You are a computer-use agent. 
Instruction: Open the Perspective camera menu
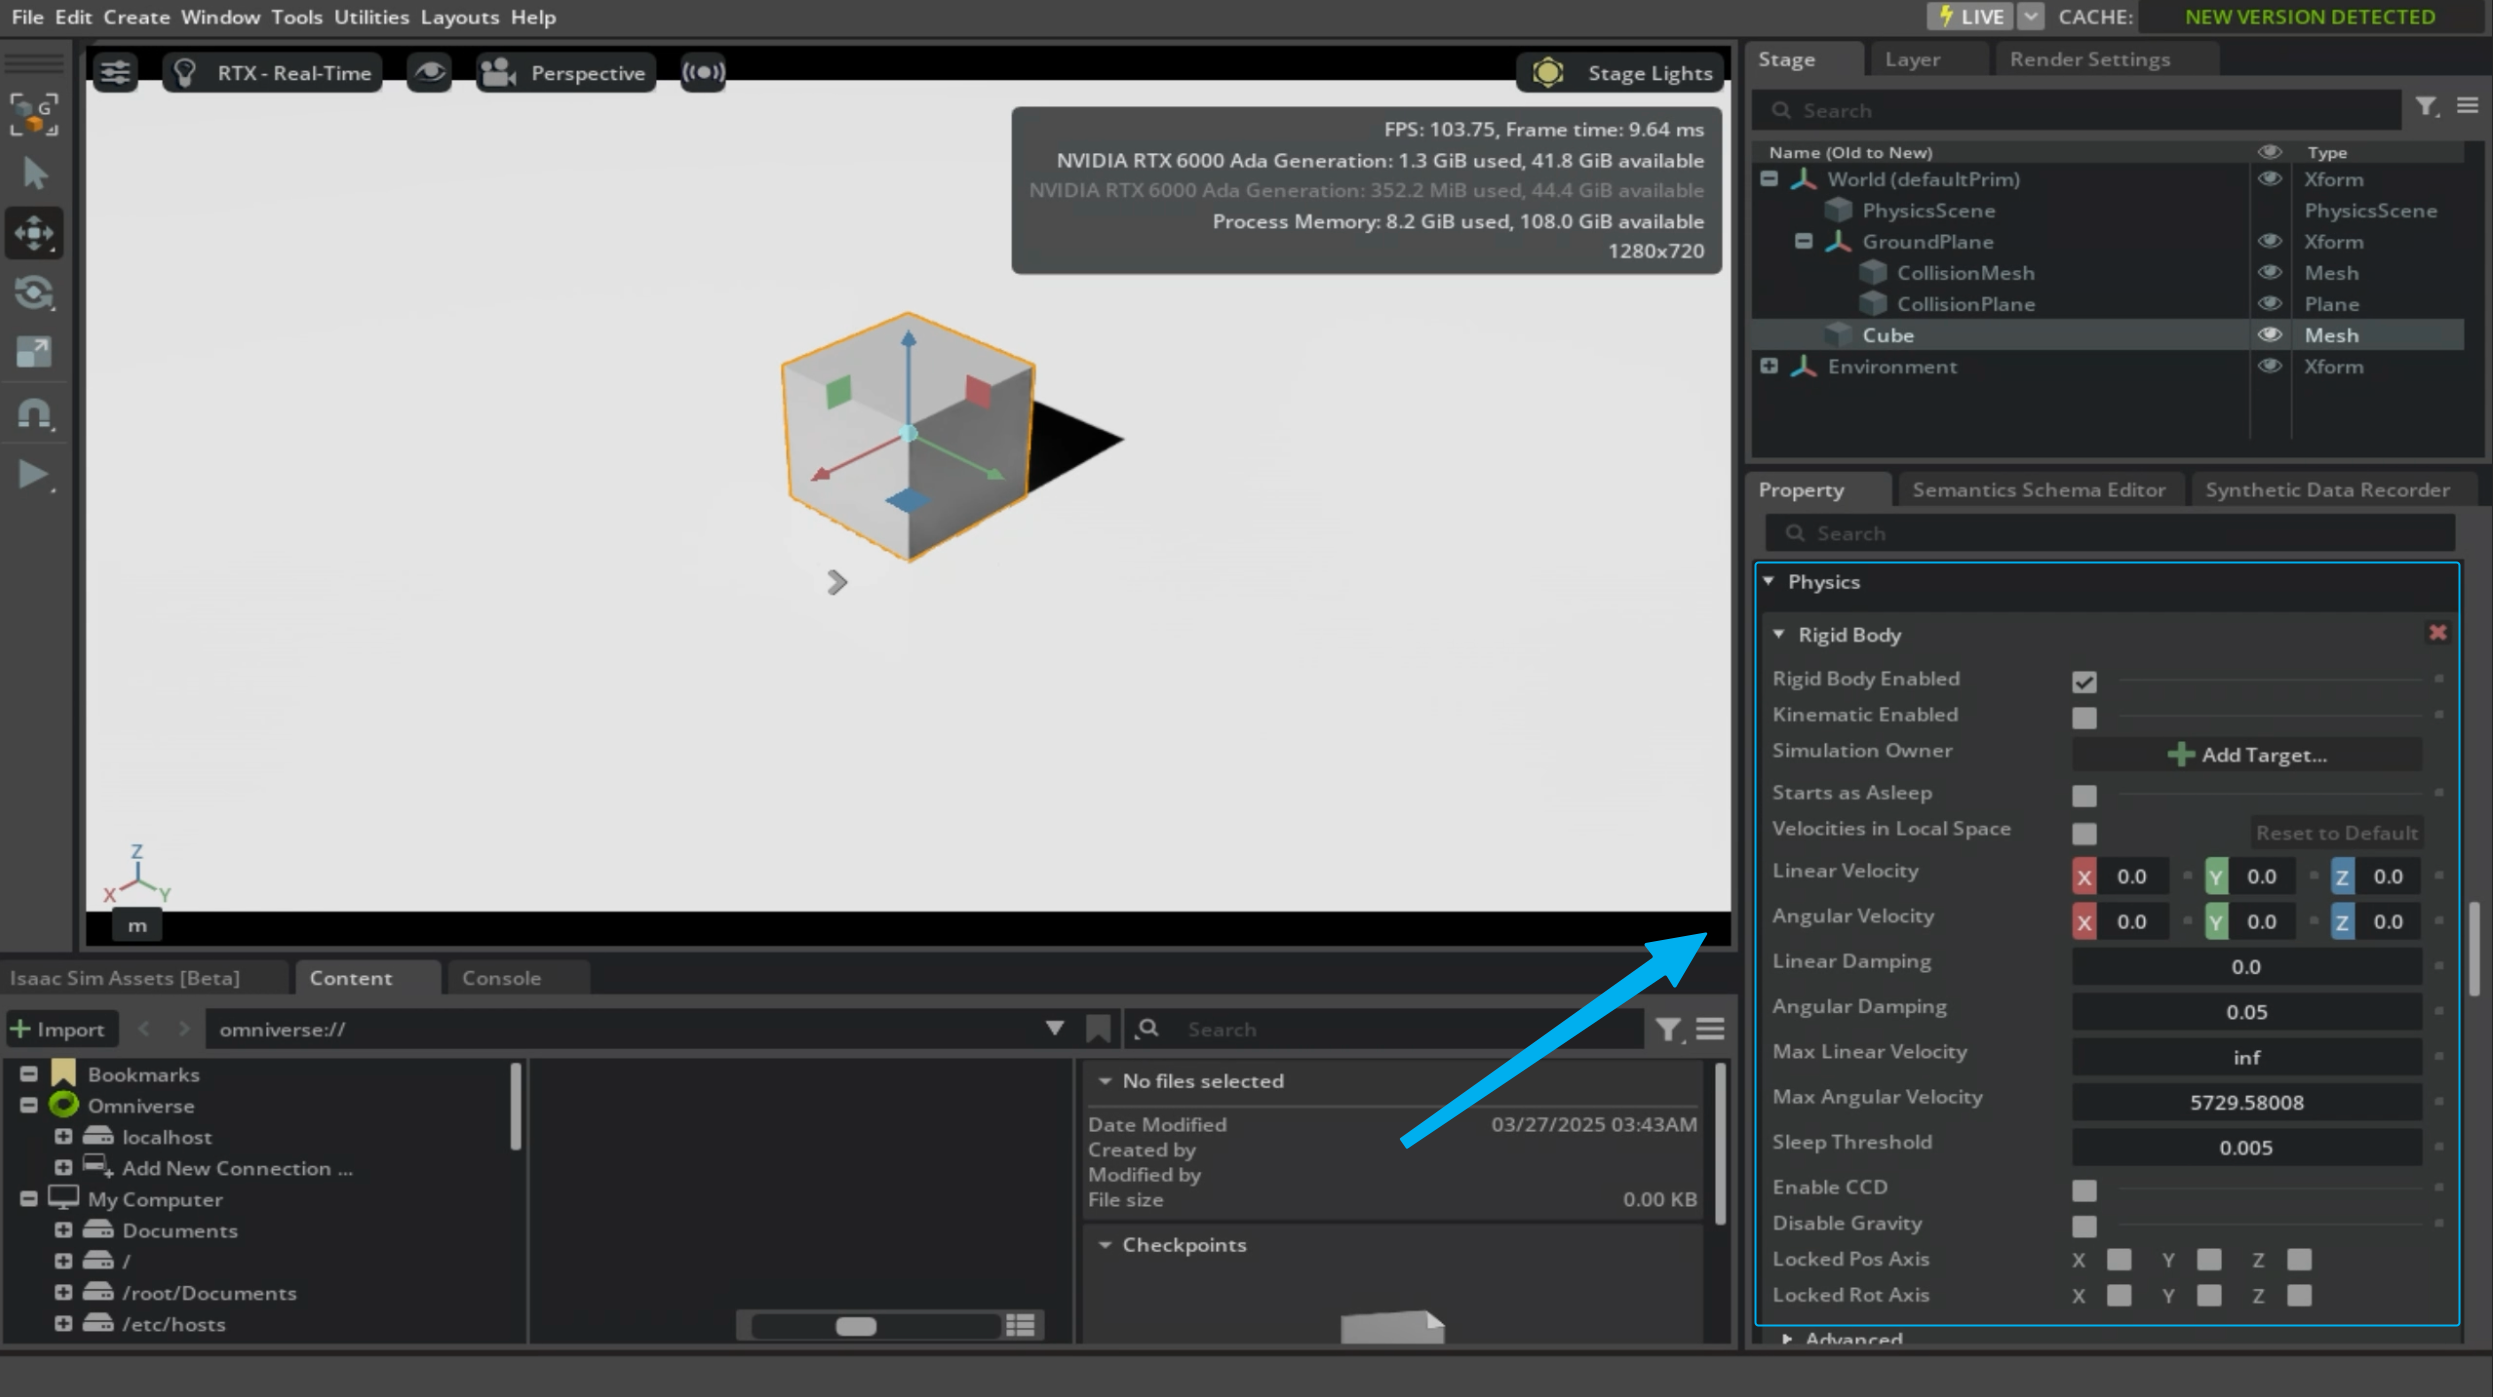tap(565, 72)
